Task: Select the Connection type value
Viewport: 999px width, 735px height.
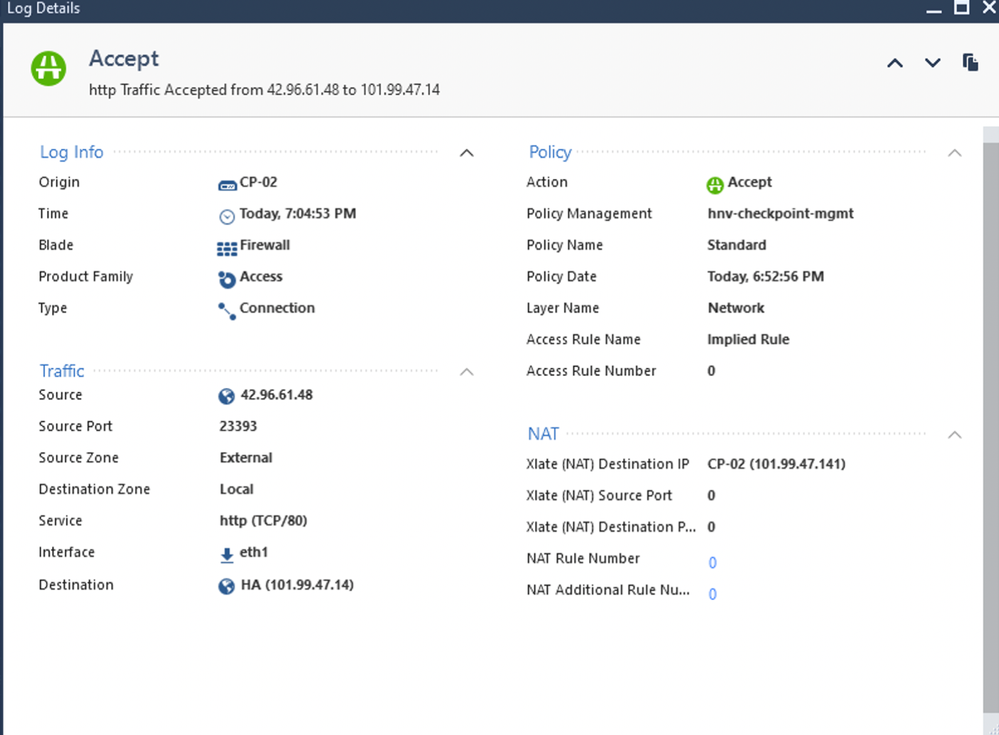Action: [277, 308]
